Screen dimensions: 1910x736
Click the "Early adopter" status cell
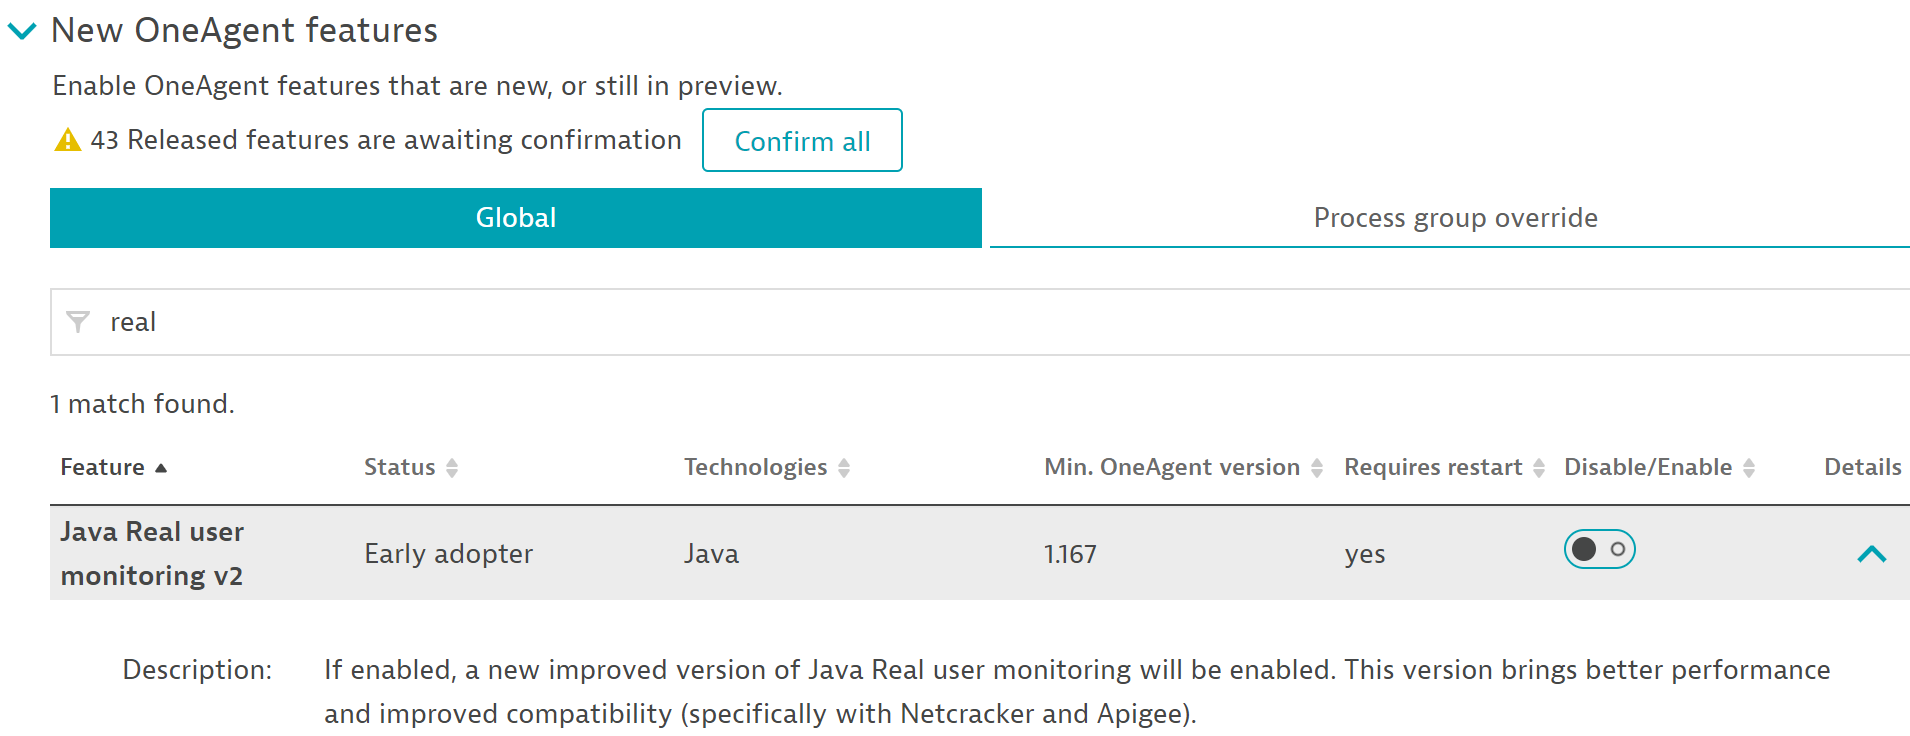[448, 554]
